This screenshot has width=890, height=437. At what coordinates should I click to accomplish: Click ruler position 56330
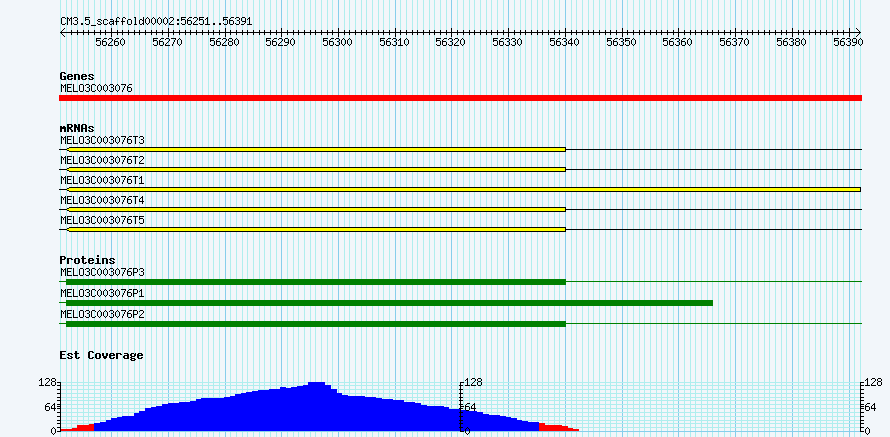[x=508, y=42]
